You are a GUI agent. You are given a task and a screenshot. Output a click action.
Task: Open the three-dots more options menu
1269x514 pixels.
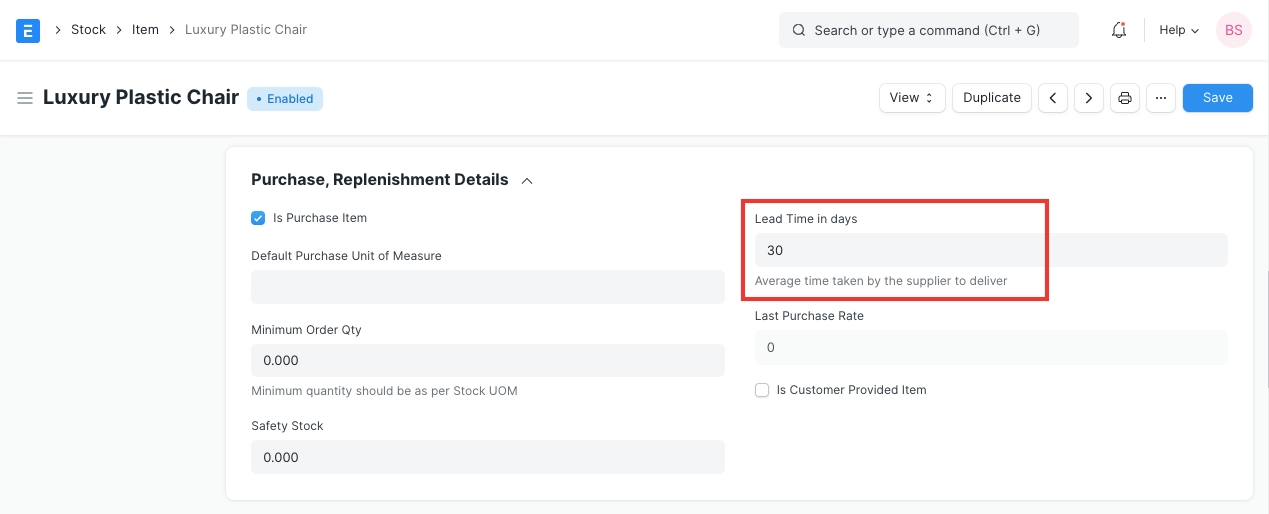tap(1160, 98)
